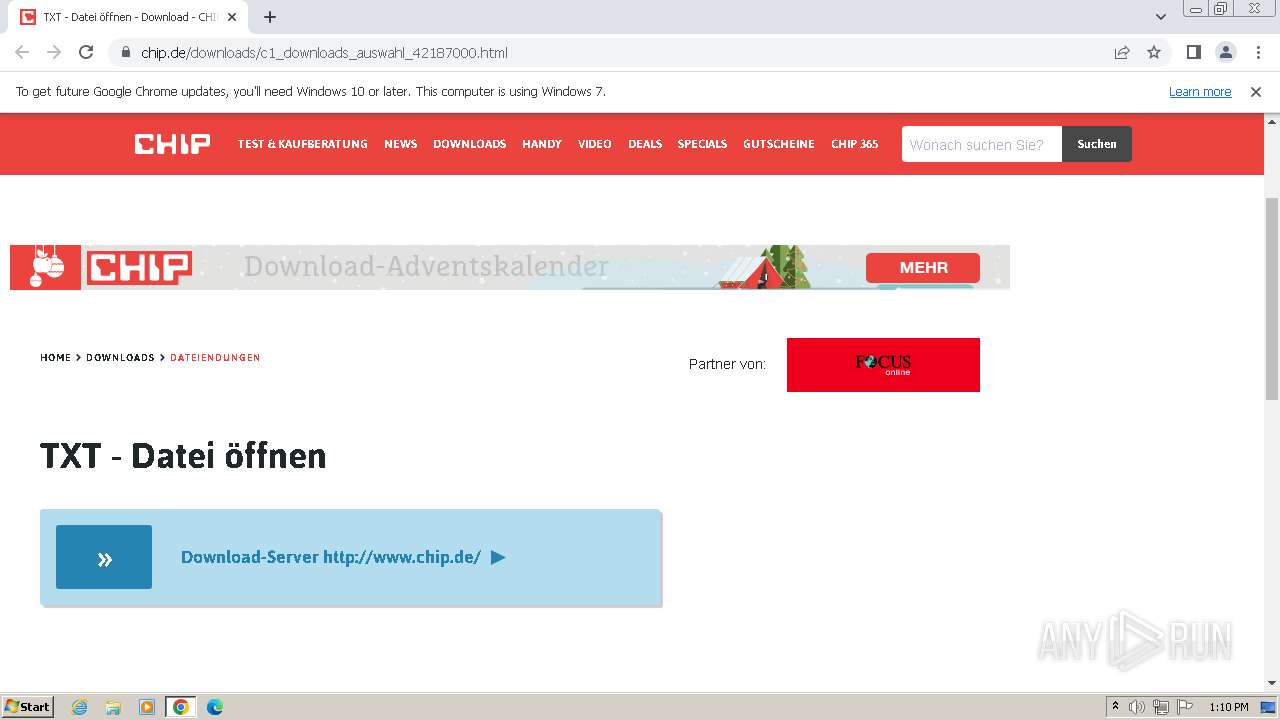
Task: Click the scrollbar down arrow
Action: click(x=1272, y=683)
